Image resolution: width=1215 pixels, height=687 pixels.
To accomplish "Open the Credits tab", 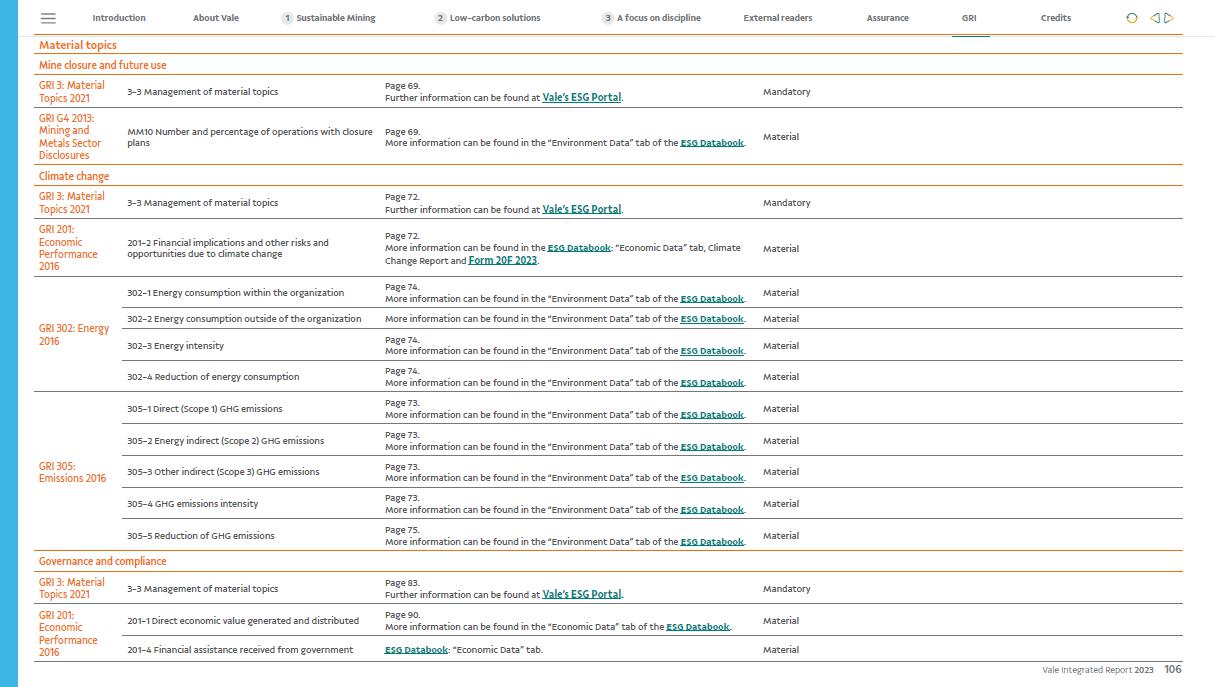I will [1055, 18].
